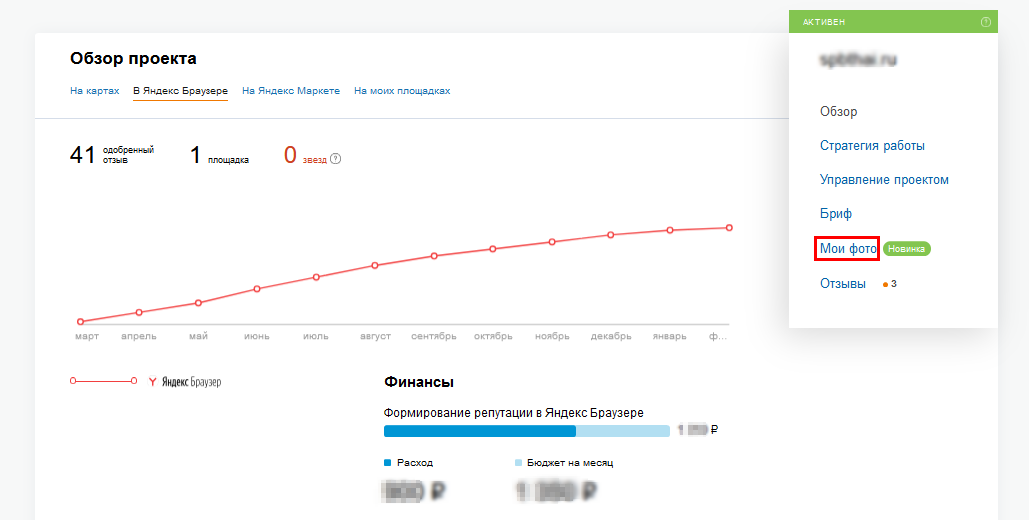Click the 1 площадка counter
1029x520 pixels.
[x=219, y=156]
